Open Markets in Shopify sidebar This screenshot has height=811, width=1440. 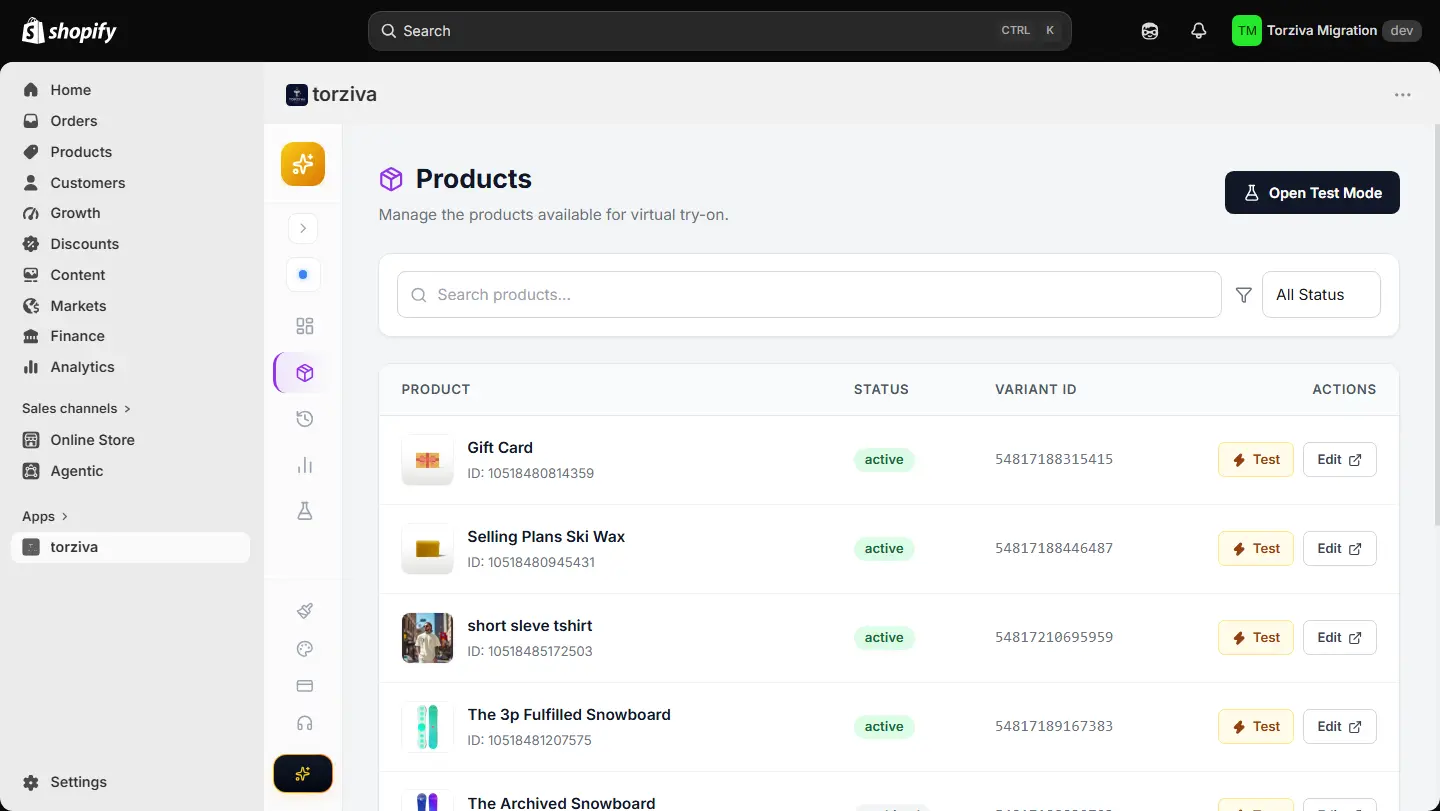(x=131, y=306)
